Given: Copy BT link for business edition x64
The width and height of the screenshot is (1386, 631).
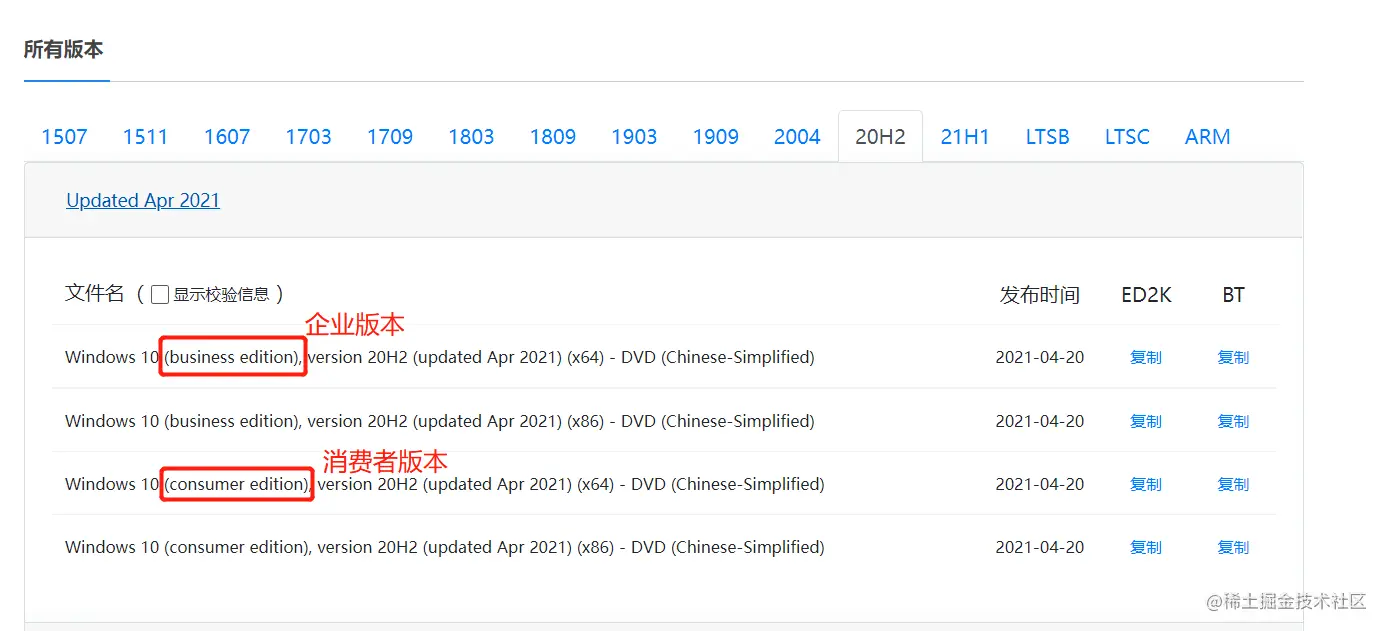Looking at the screenshot, I should pyautogui.click(x=1233, y=357).
